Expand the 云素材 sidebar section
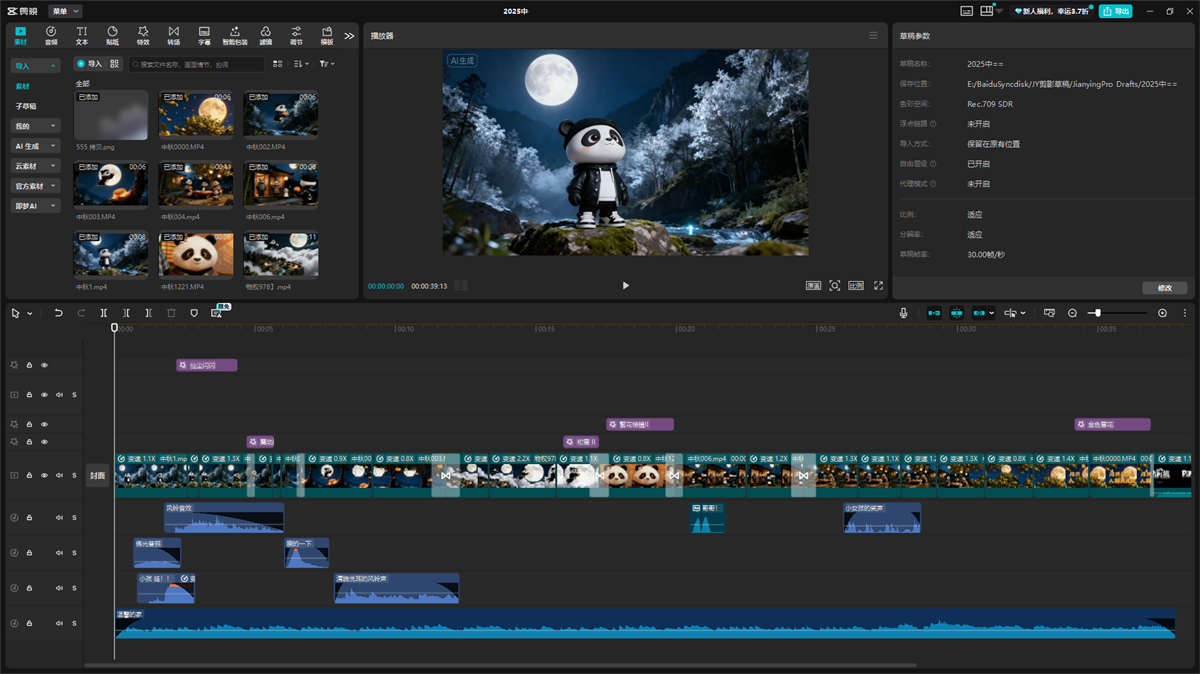The image size is (1200, 674). [36, 166]
